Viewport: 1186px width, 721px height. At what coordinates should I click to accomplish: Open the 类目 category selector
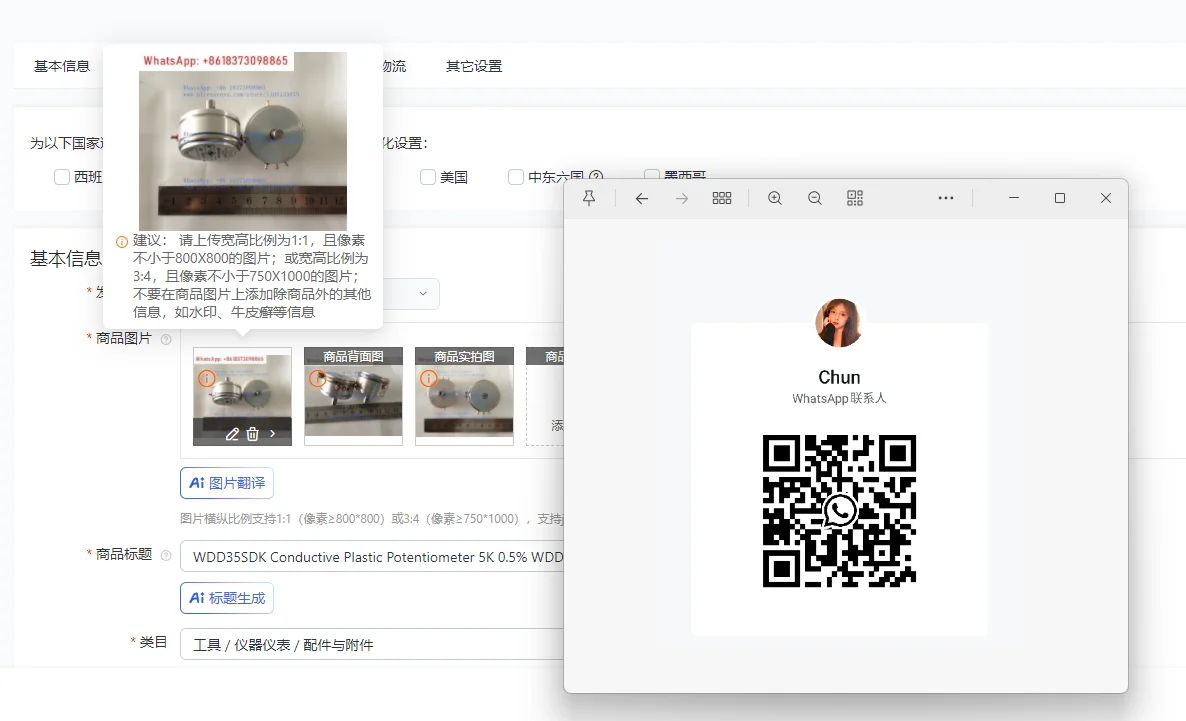(370, 645)
